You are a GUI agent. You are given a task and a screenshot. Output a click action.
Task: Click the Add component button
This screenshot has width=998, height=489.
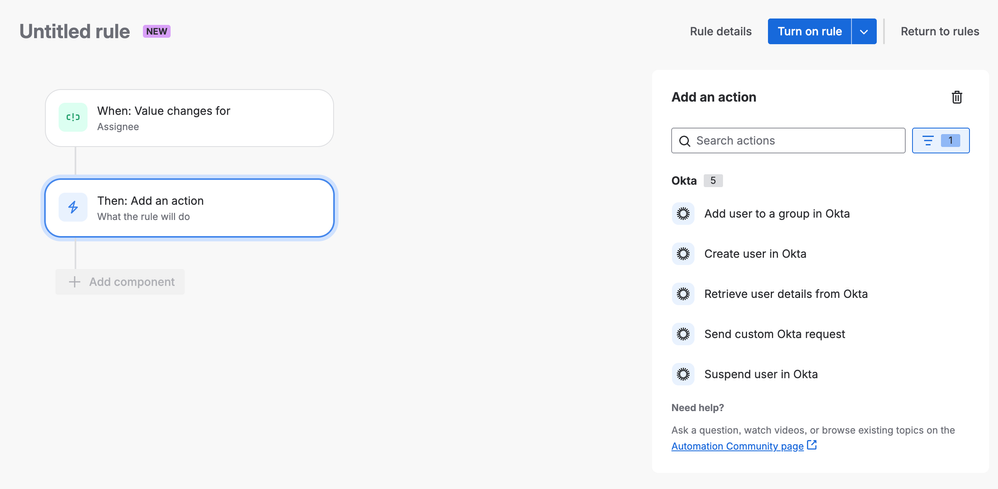tap(121, 282)
